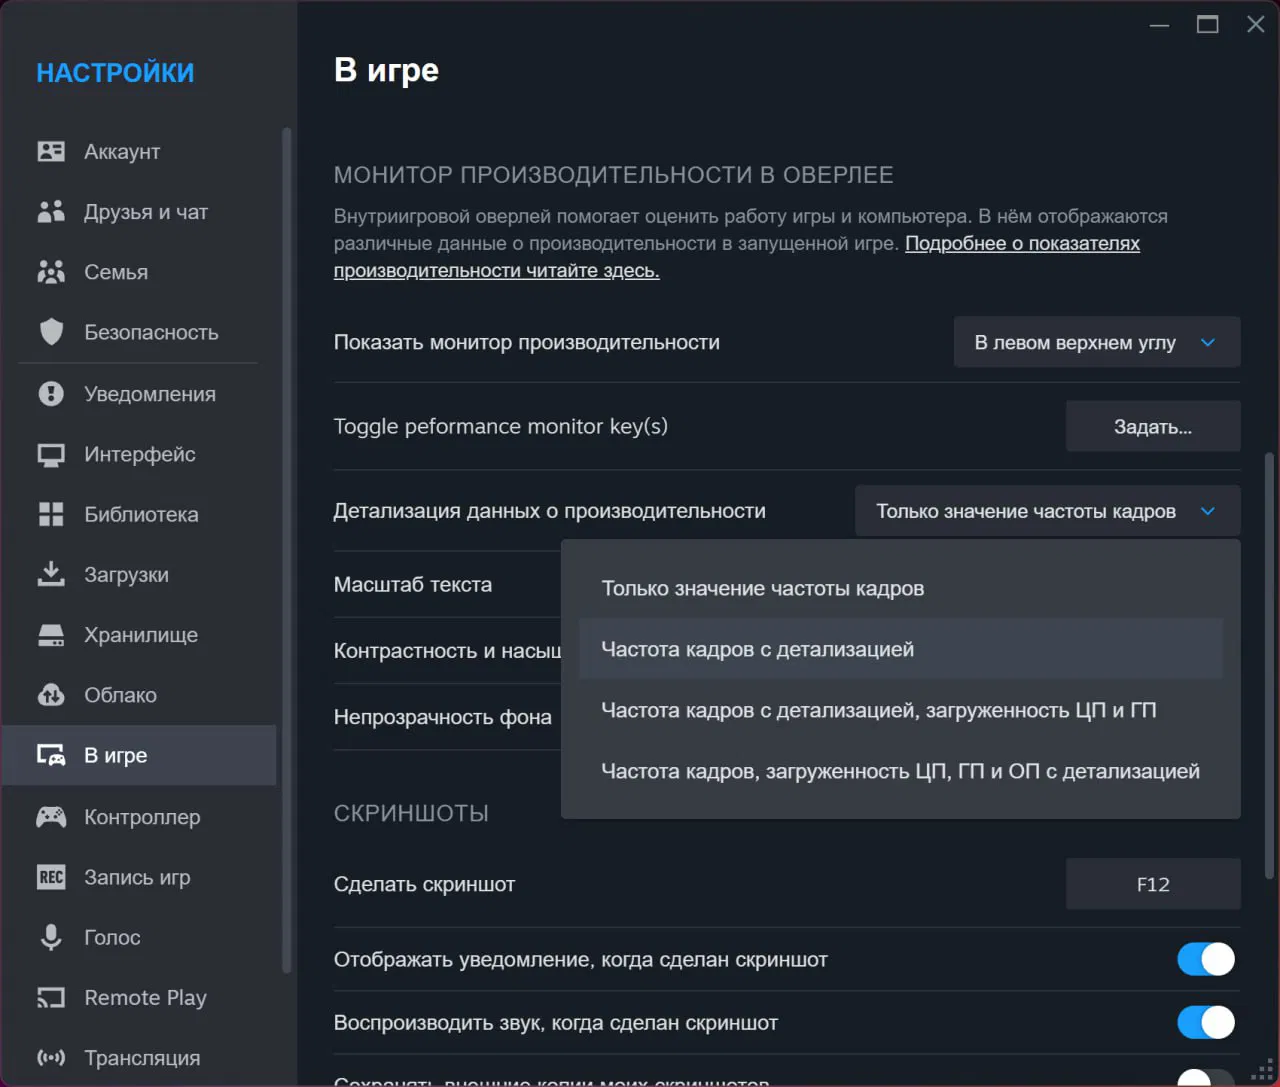Click the Account card icon in sidebar
The image size is (1280, 1087).
(51, 151)
